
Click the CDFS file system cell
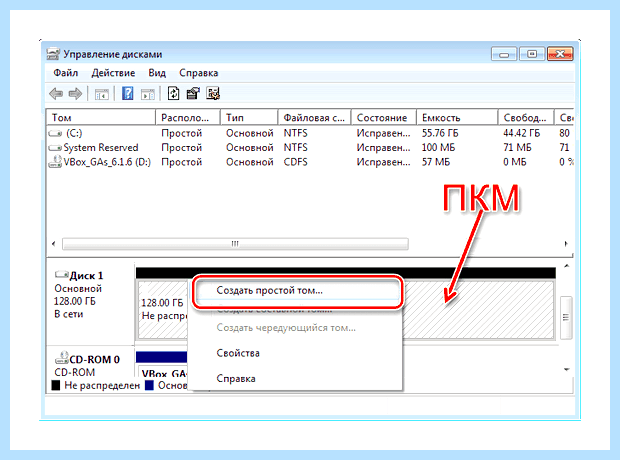(295, 162)
